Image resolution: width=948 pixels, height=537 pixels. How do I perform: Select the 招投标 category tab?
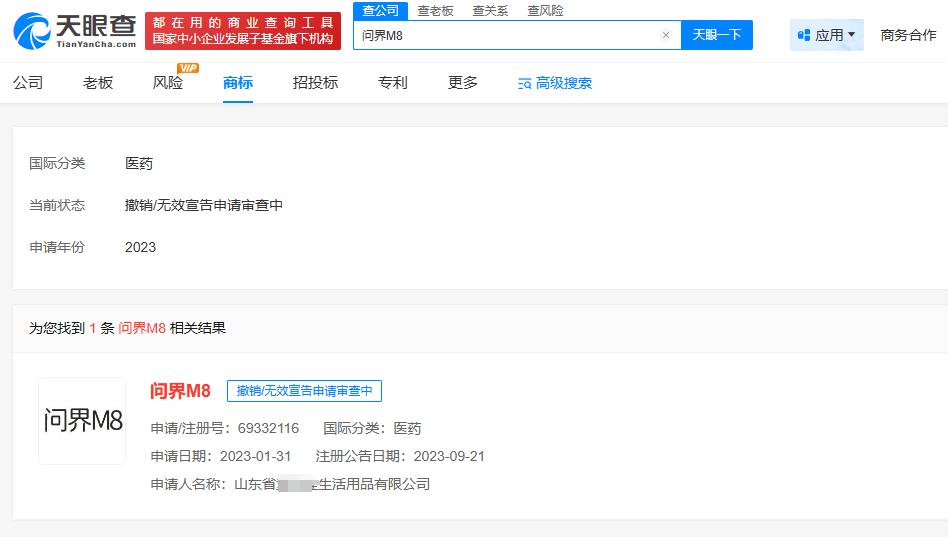[x=315, y=82]
